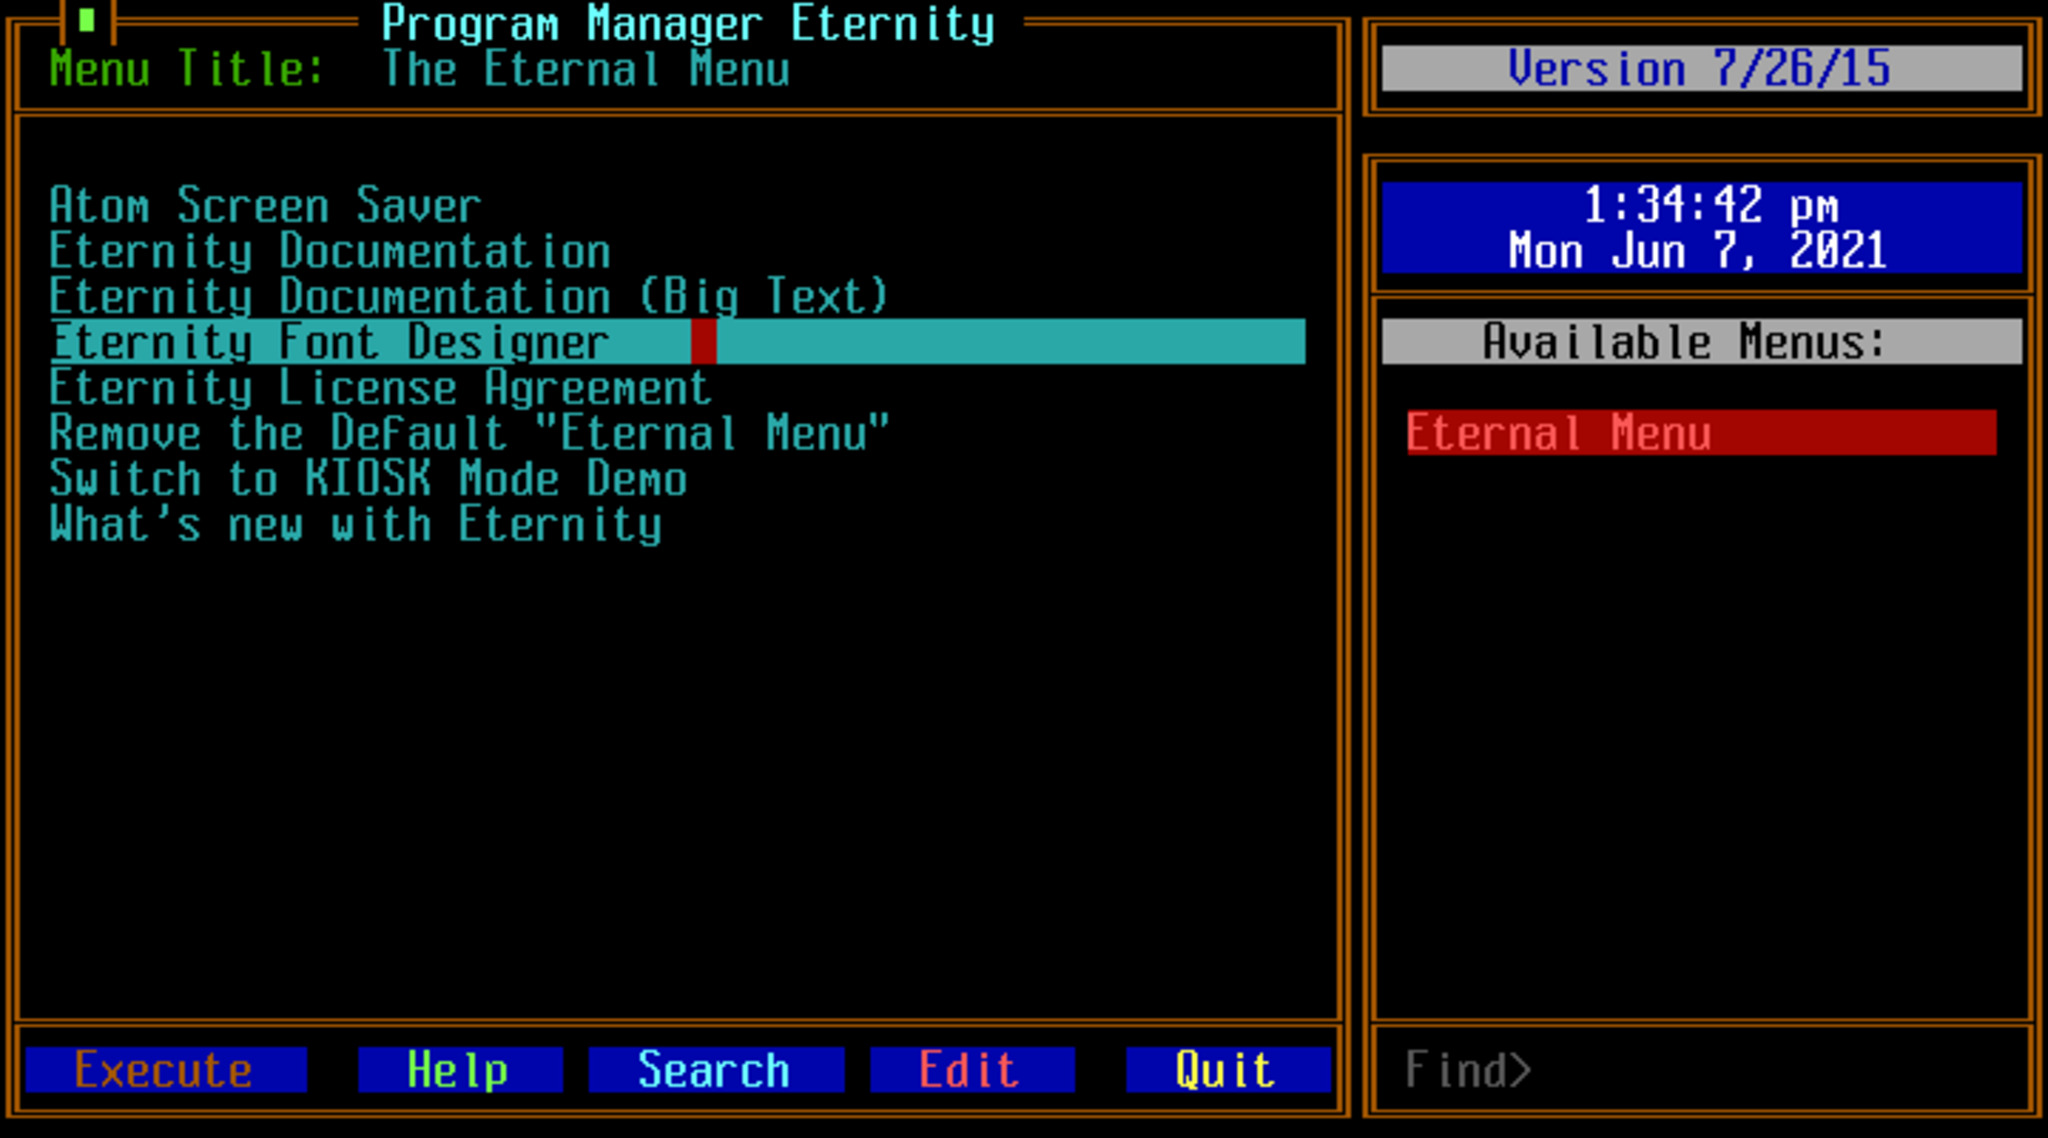Open Atom Screen Saver entry
The height and width of the screenshot is (1138, 2048).
click(x=265, y=206)
